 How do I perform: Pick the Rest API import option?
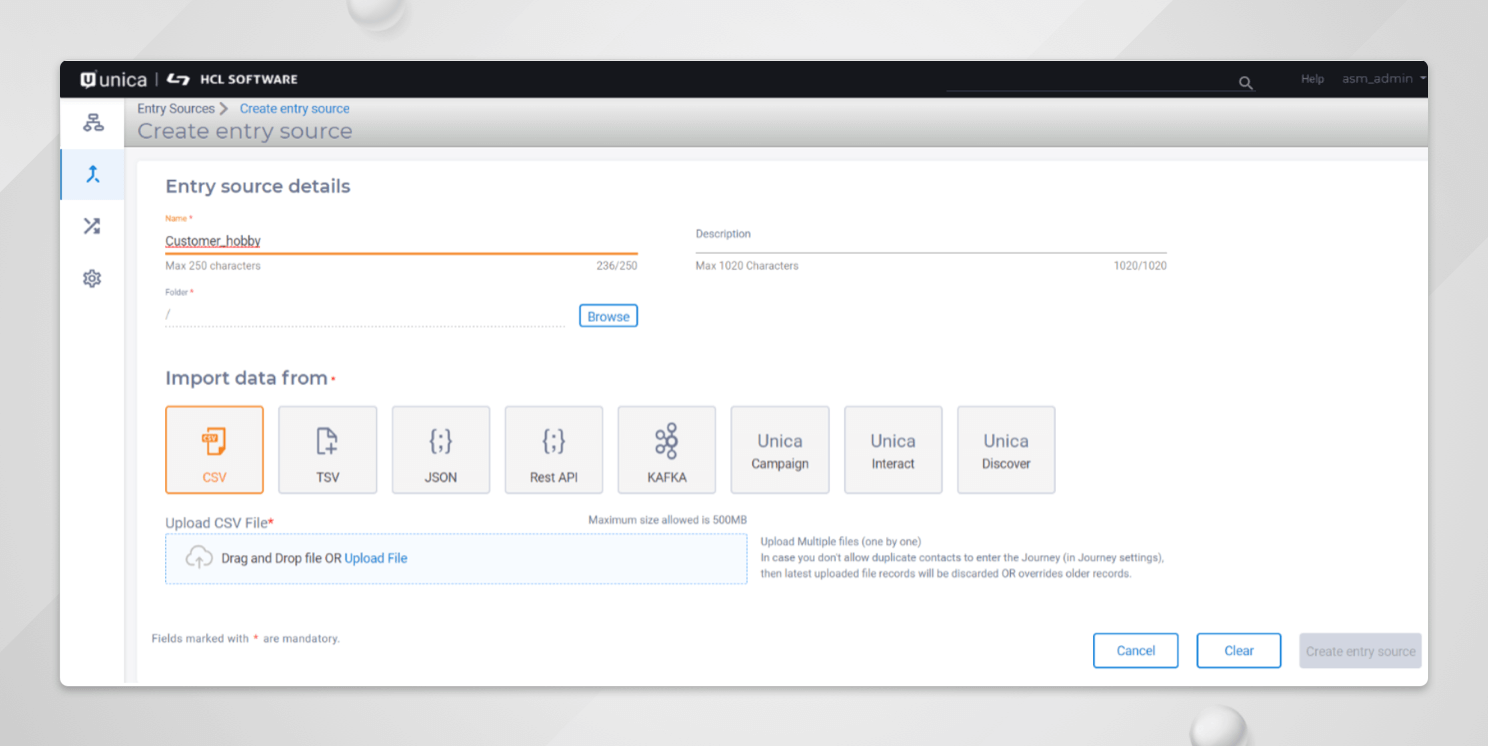(x=553, y=449)
